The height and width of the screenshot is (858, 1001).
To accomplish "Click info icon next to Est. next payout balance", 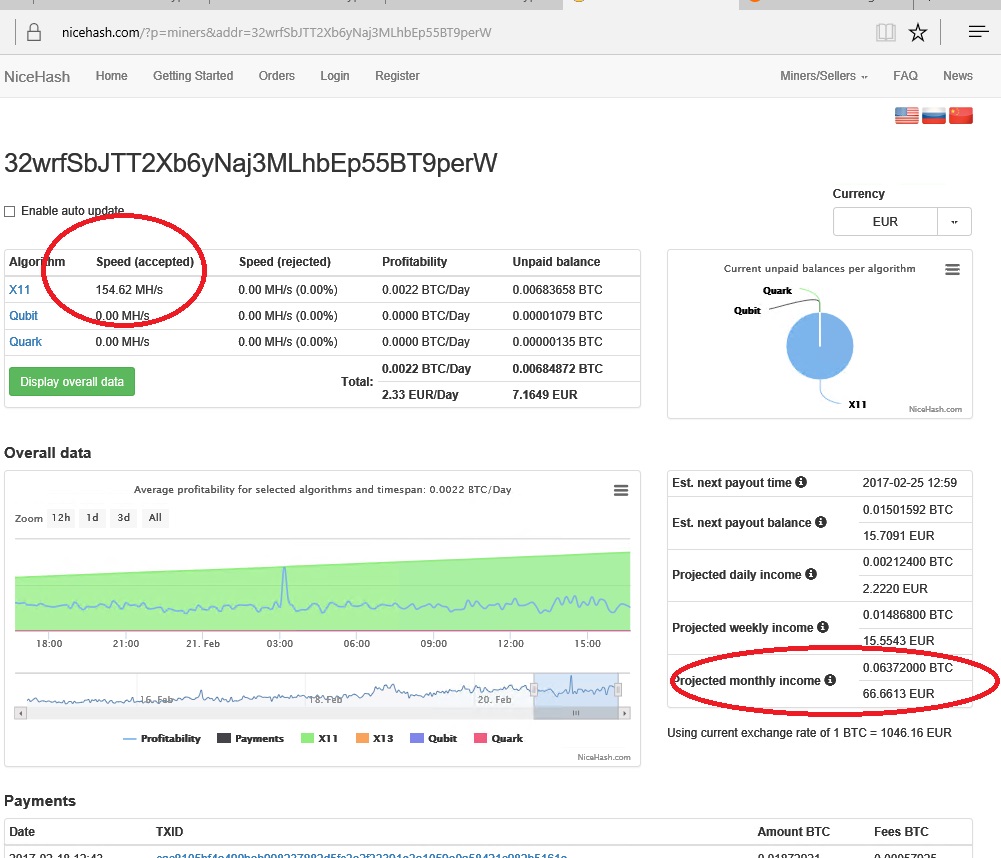I will point(821,522).
